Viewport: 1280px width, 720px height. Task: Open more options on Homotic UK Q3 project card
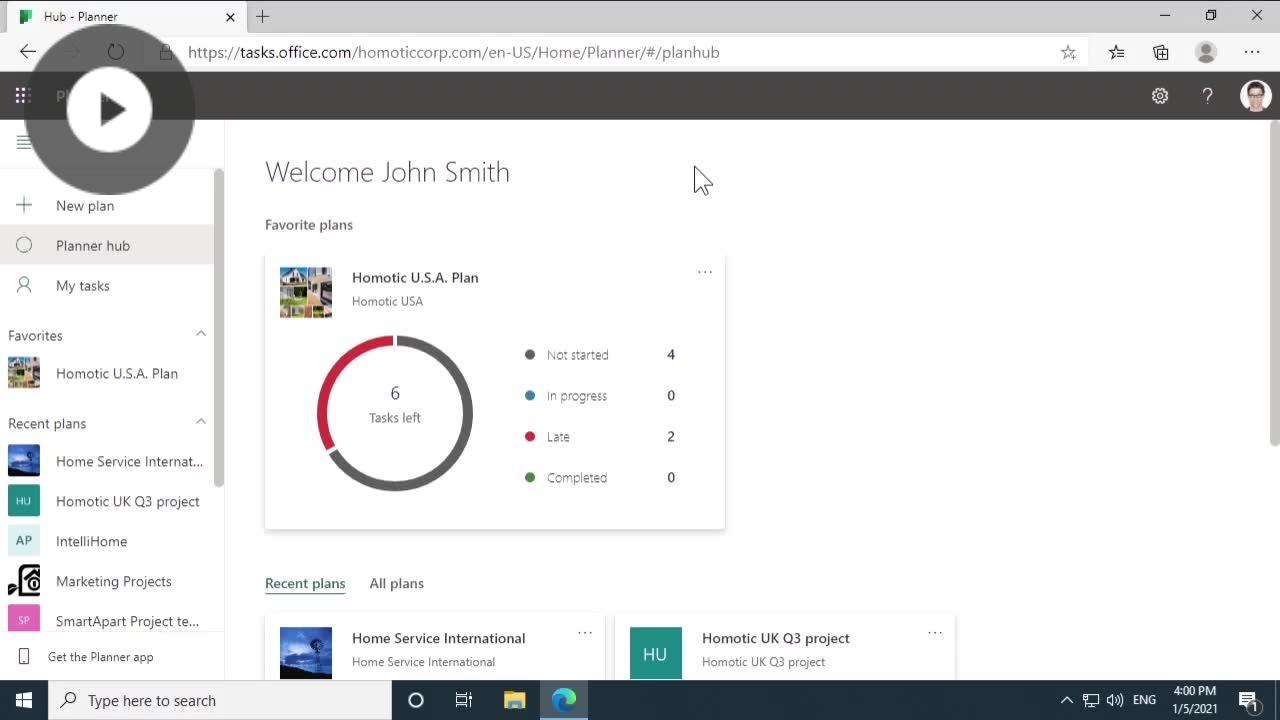point(935,633)
